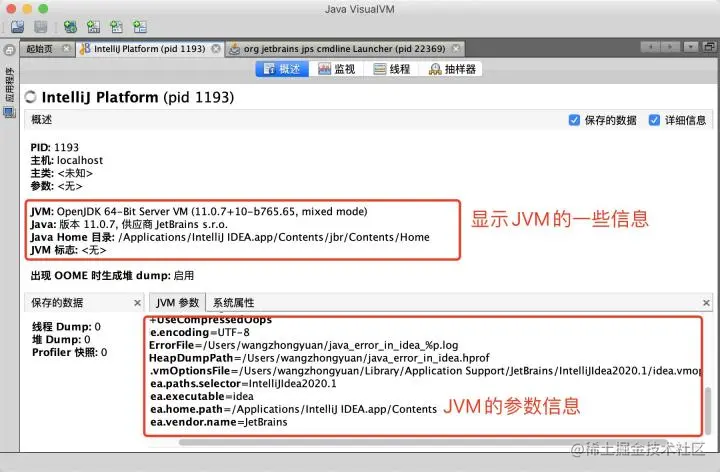Click the e.encoding=UTF-8 argument

click(x=200, y=332)
